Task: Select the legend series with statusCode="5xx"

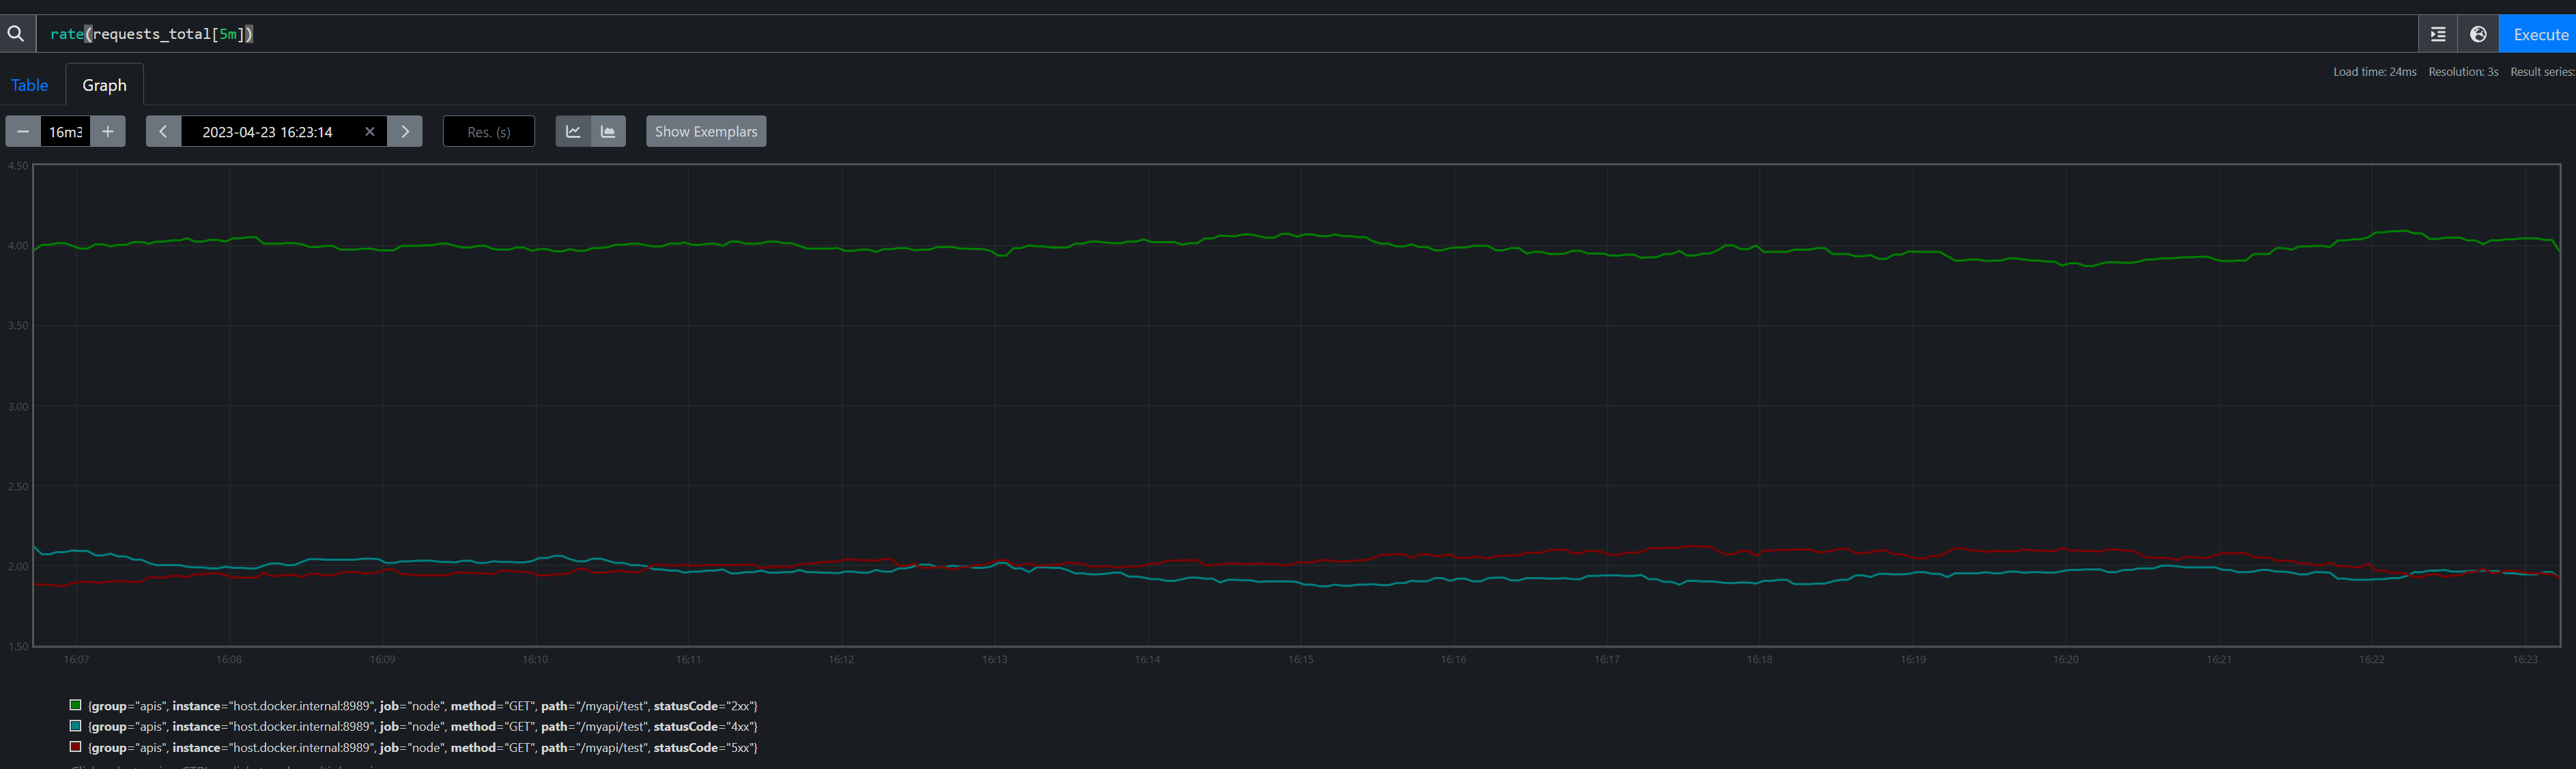Action: click(423, 748)
